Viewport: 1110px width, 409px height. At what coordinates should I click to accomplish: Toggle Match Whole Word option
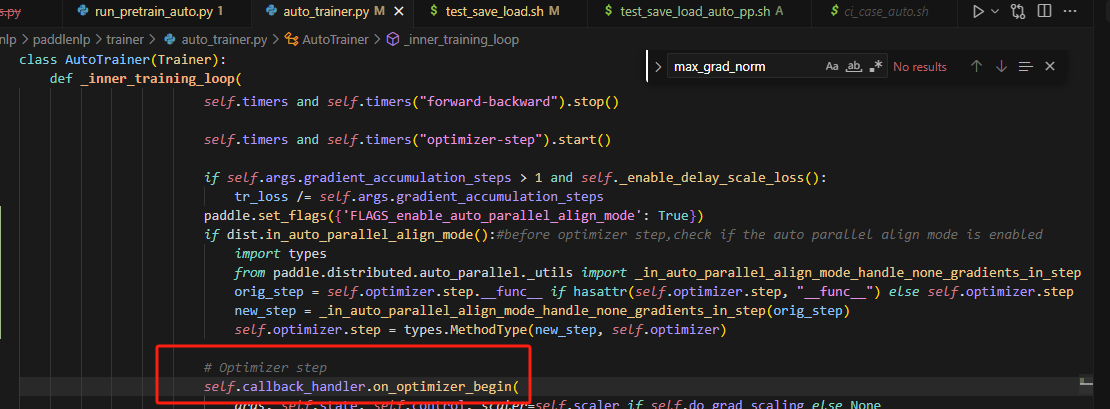point(854,67)
